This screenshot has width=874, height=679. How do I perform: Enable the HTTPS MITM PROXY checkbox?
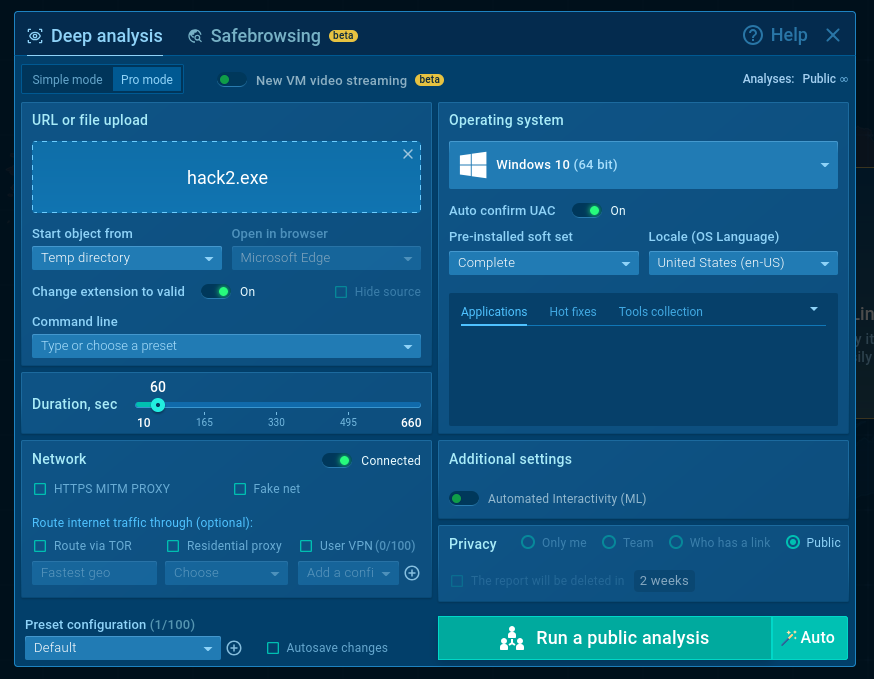point(40,489)
